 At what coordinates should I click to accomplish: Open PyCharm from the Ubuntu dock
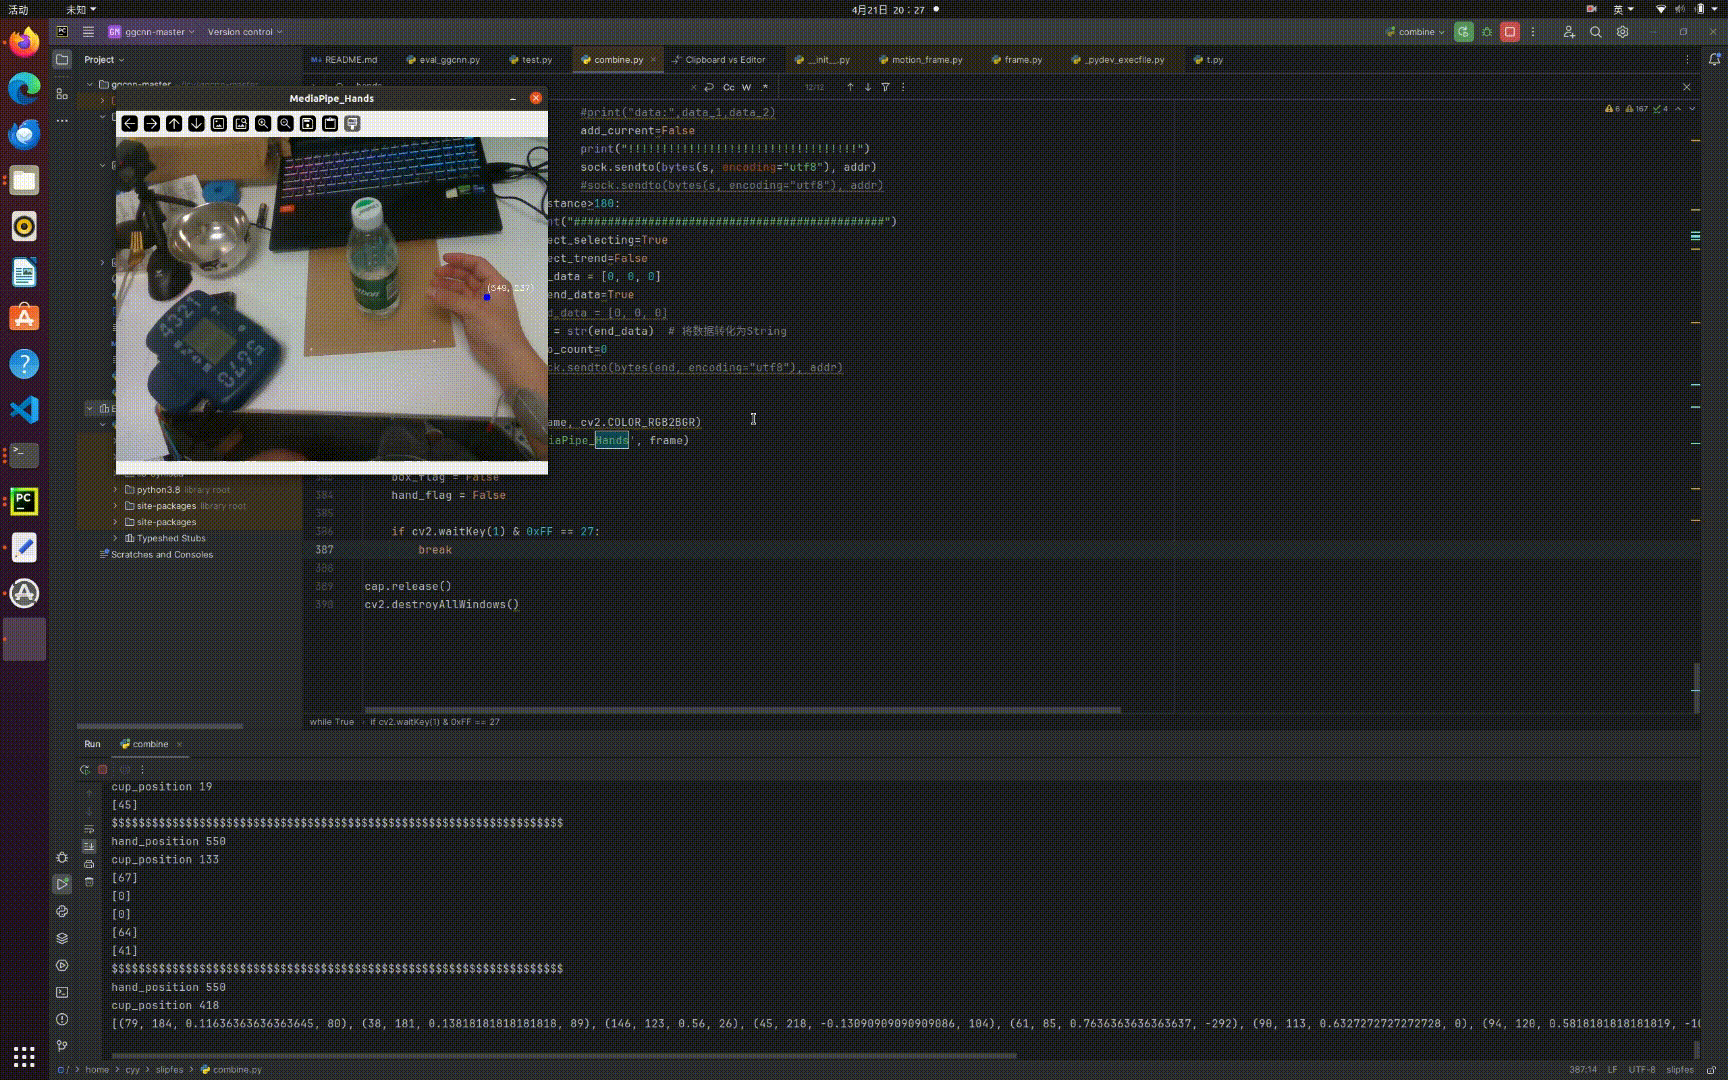[24, 501]
